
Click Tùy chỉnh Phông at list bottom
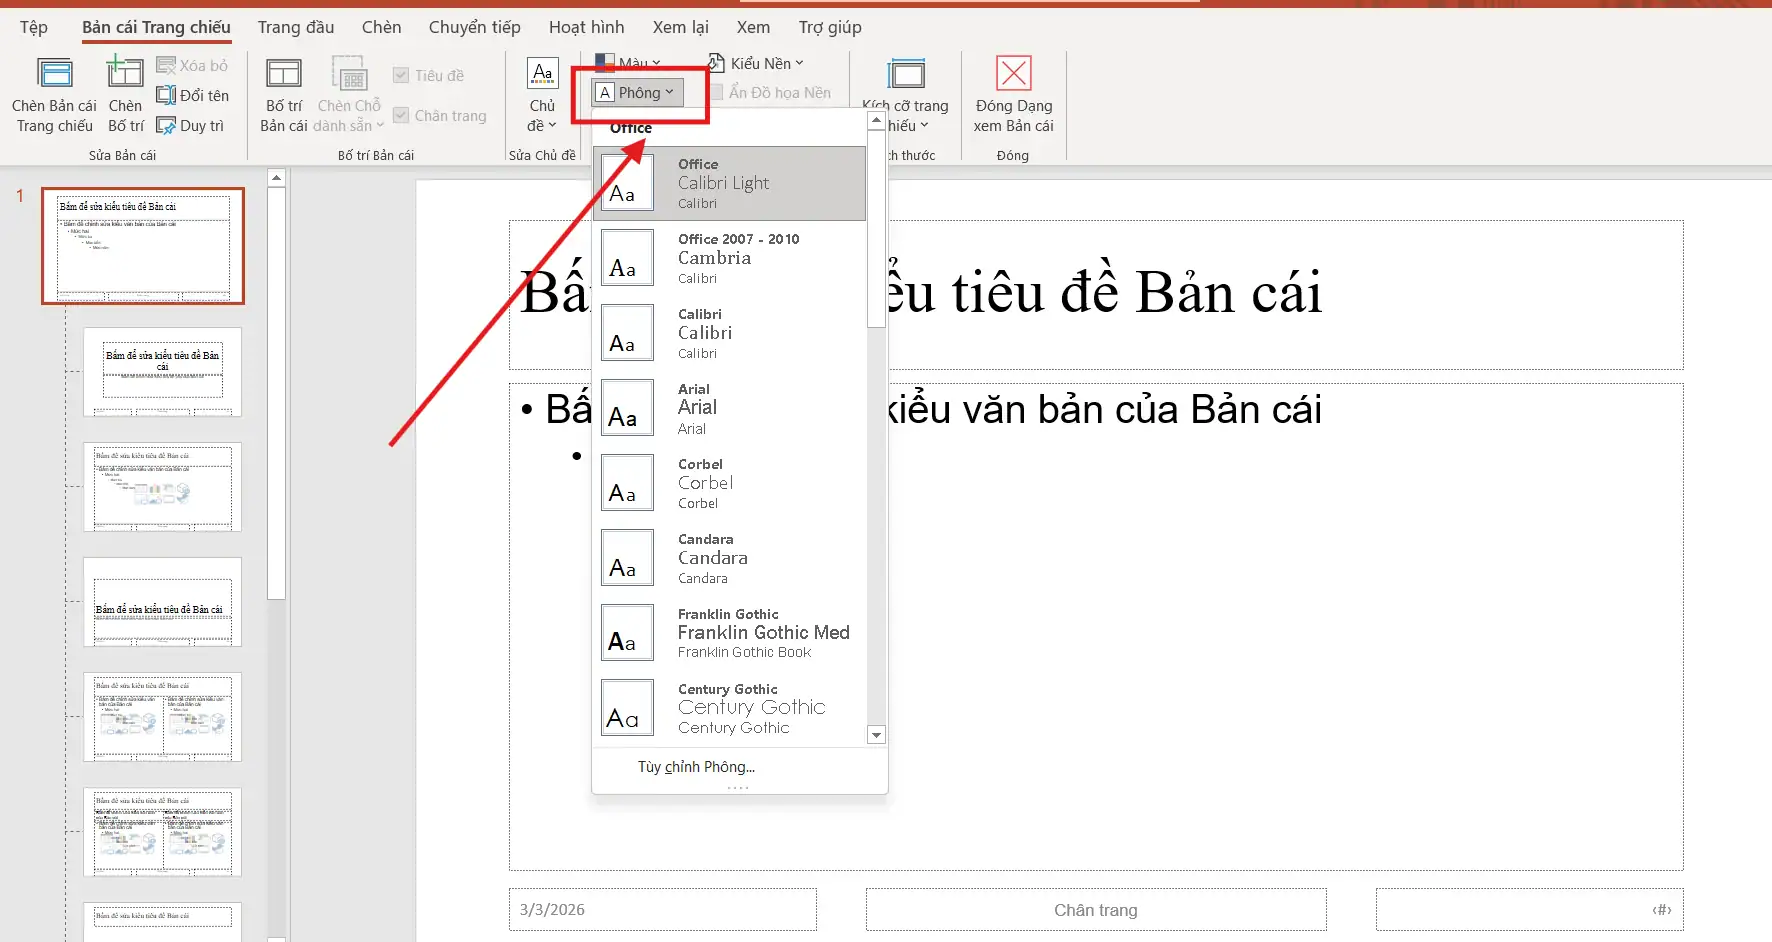tap(696, 766)
